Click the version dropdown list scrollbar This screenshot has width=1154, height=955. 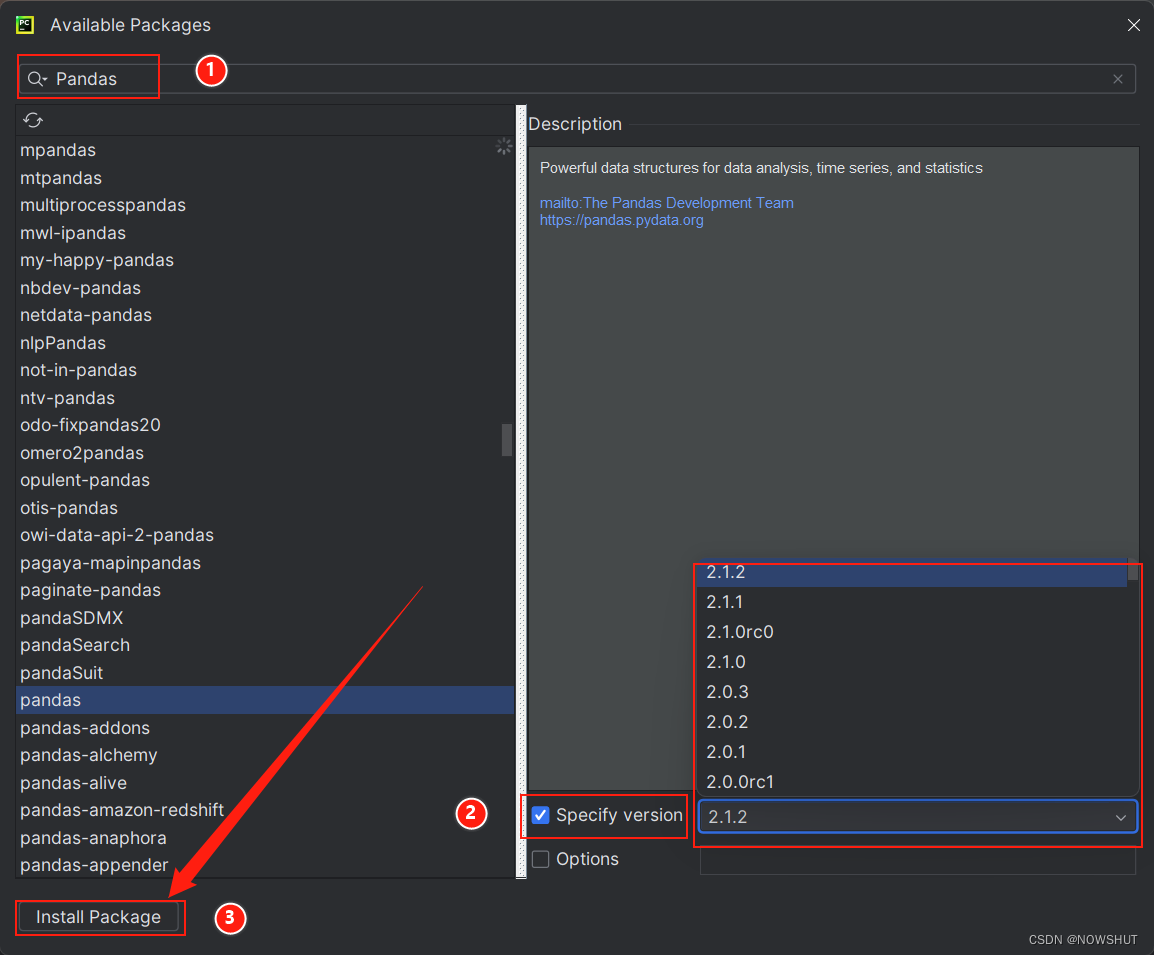click(x=1132, y=569)
